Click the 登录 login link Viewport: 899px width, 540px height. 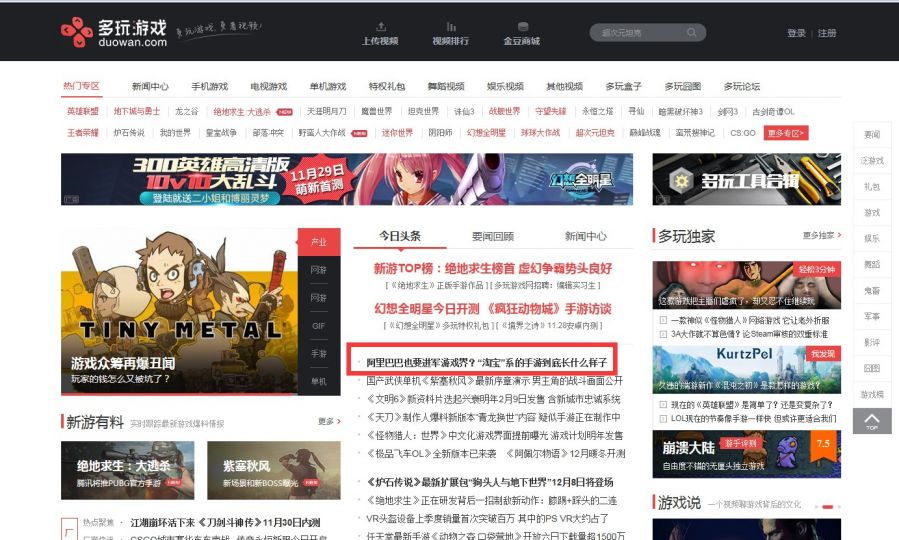[796, 33]
